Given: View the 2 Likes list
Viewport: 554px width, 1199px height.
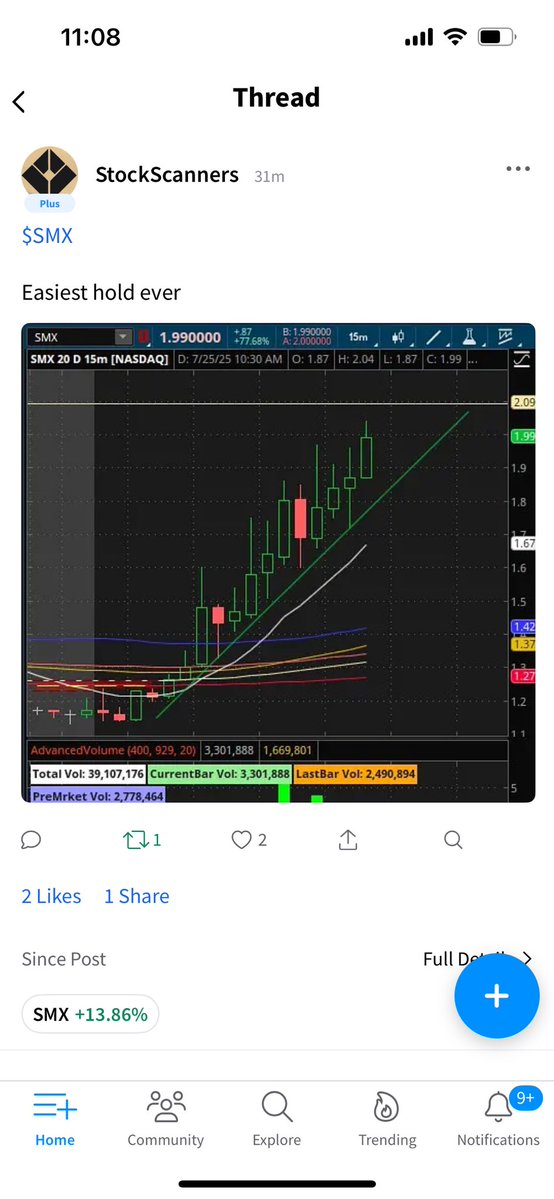Looking at the screenshot, I should (x=51, y=896).
